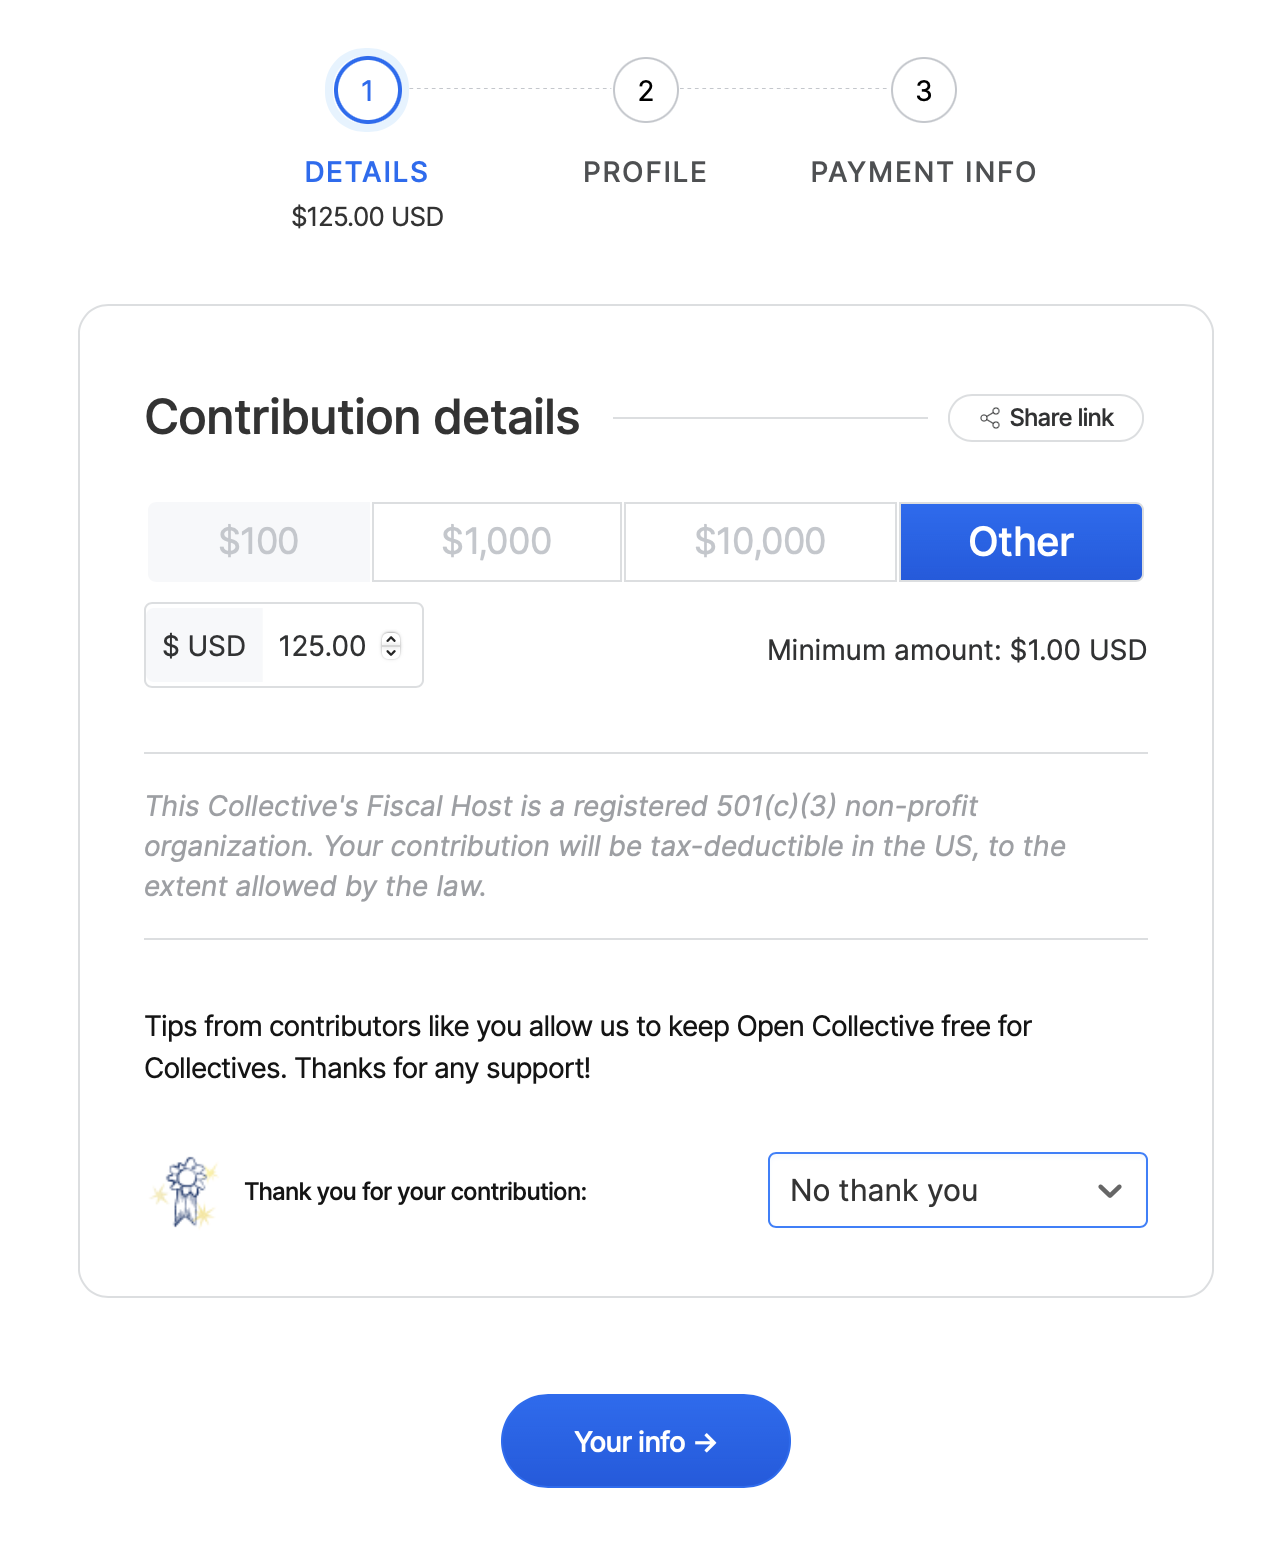Image resolution: width=1274 pixels, height=1544 pixels.
Task: Click the $ USD currency prefix
Action: 204,646
